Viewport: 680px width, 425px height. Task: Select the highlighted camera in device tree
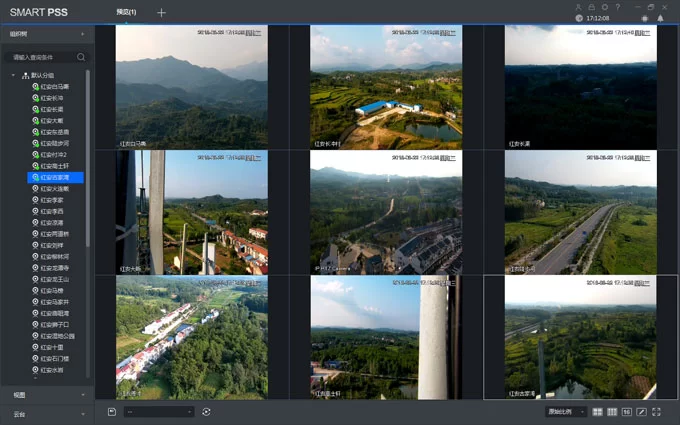coord(56,177)
